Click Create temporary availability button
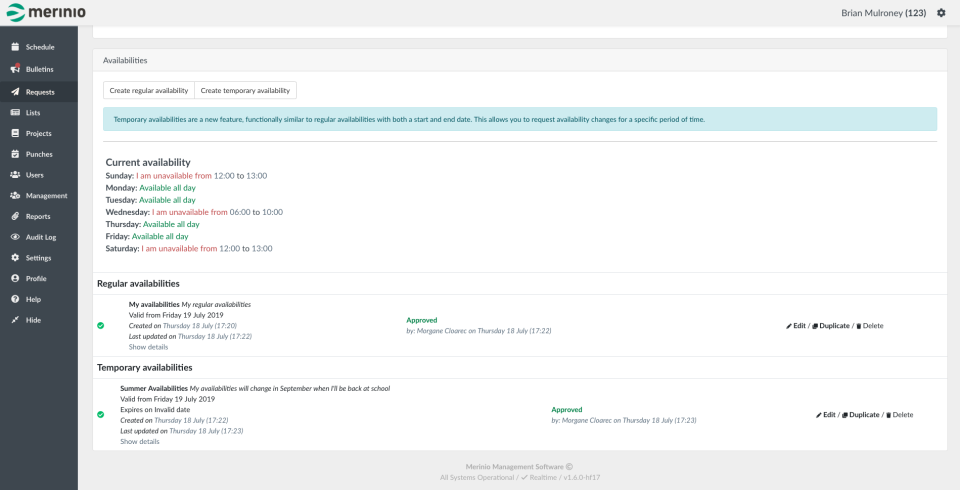 (x=245, y=90)
